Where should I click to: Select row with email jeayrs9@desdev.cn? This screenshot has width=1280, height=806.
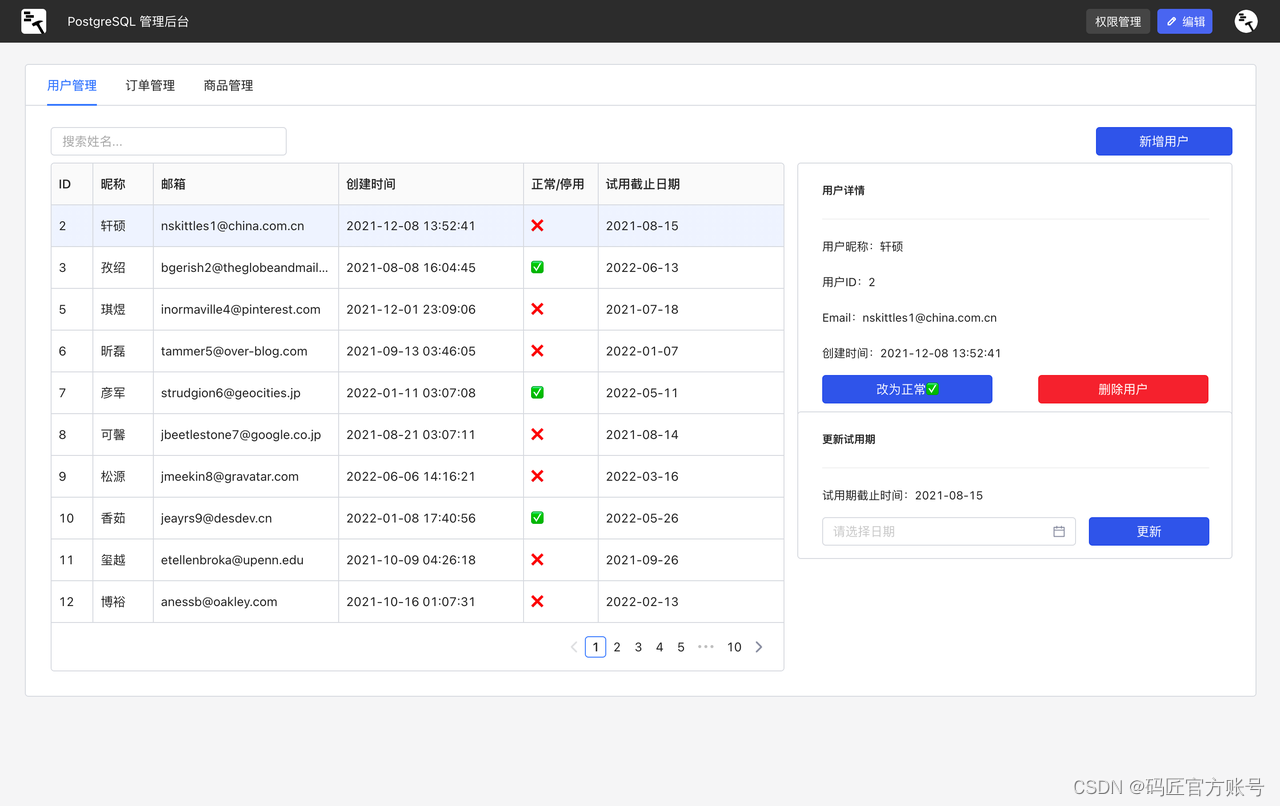[x=418, y=518]
